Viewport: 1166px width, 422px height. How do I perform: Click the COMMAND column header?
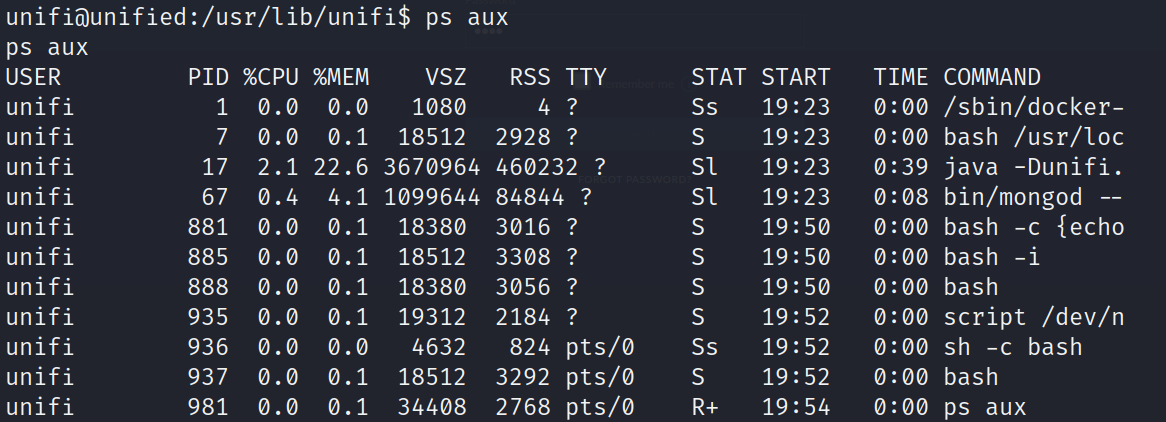(x=992, y=77)
